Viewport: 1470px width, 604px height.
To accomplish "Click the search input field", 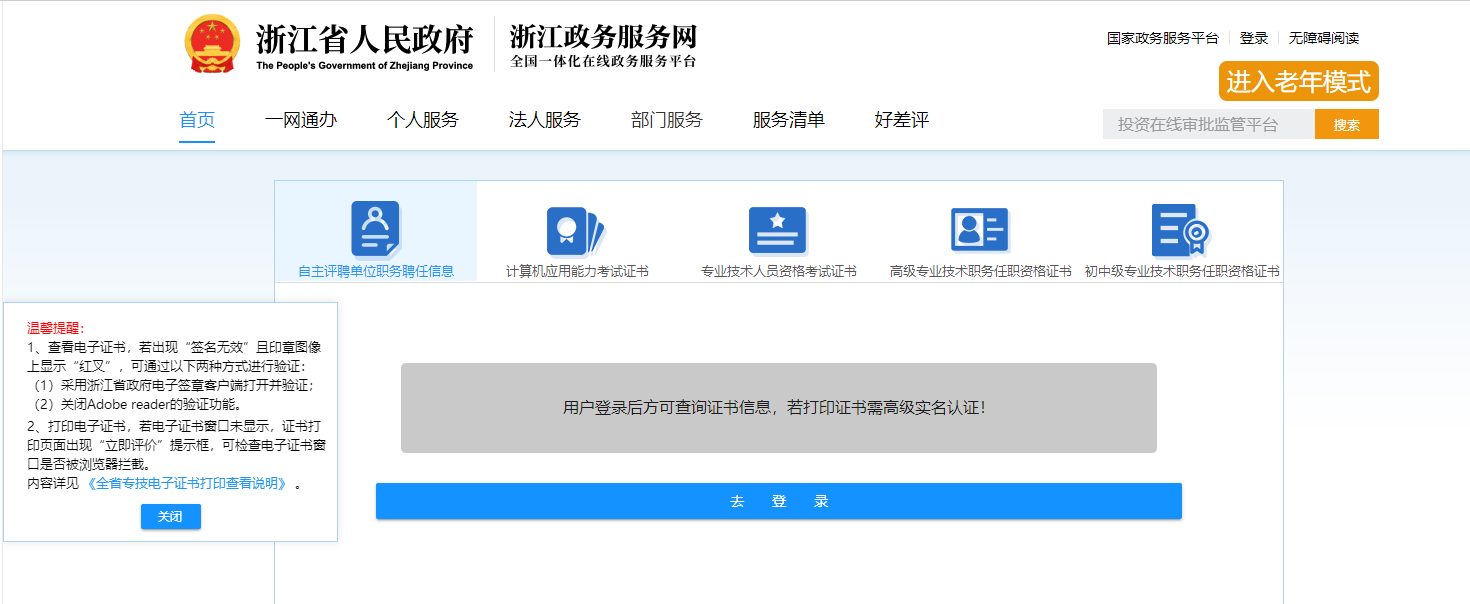I will [x=1208, y=125].
